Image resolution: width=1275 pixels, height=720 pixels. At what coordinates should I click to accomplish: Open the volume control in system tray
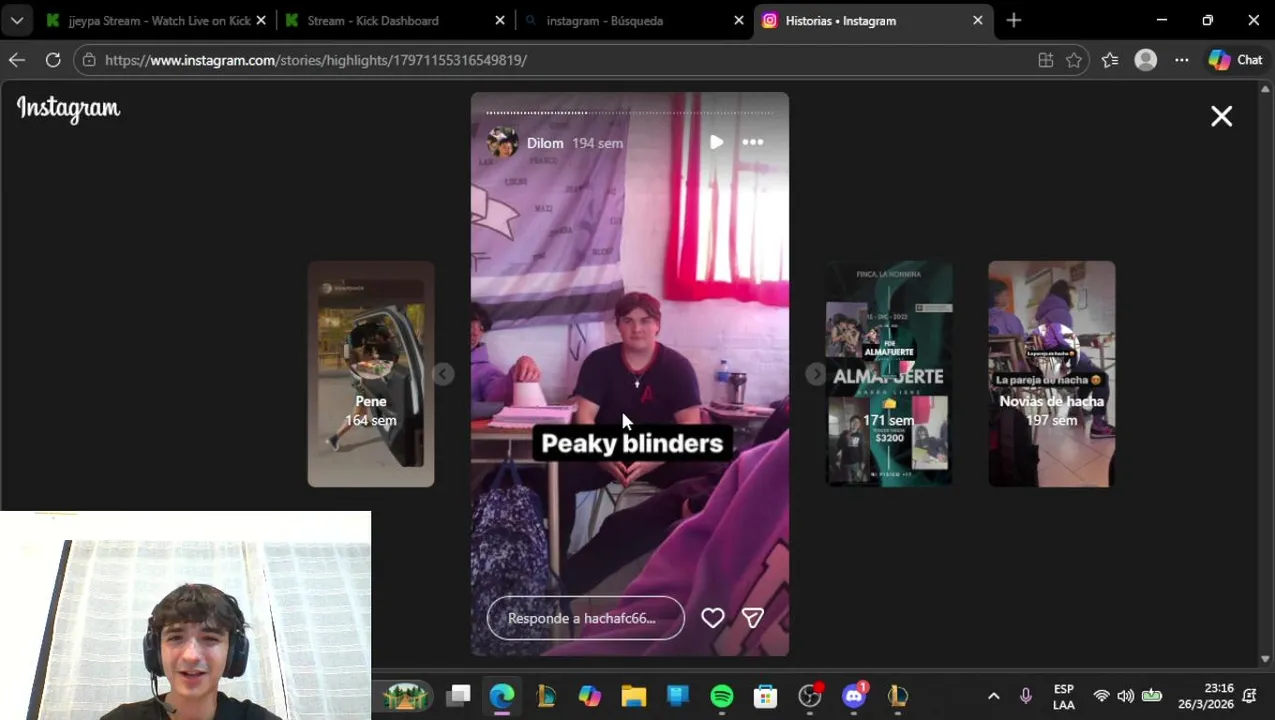point(1126,696)
